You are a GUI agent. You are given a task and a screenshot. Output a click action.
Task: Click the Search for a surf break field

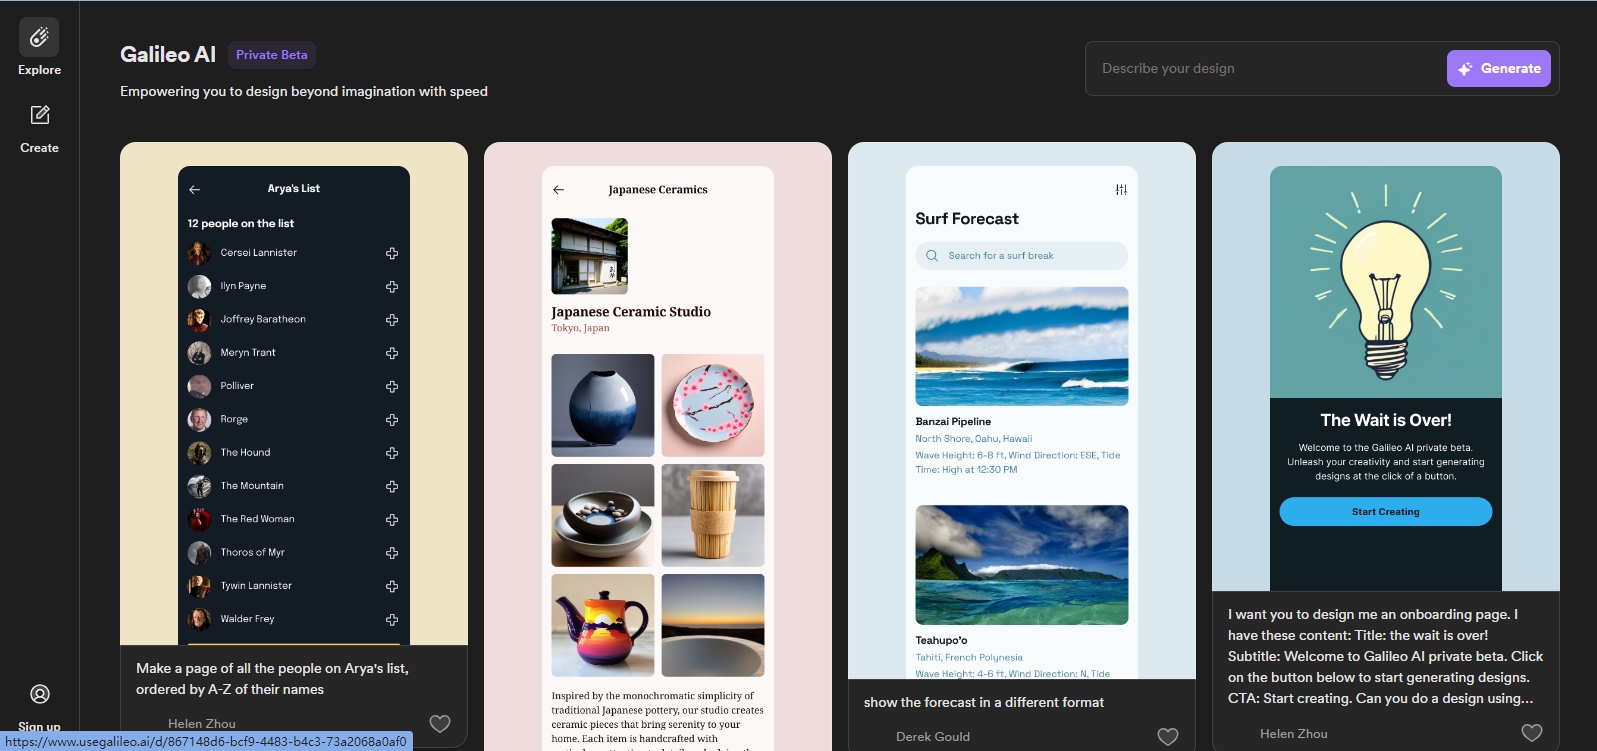click(x=1022, y=256)
